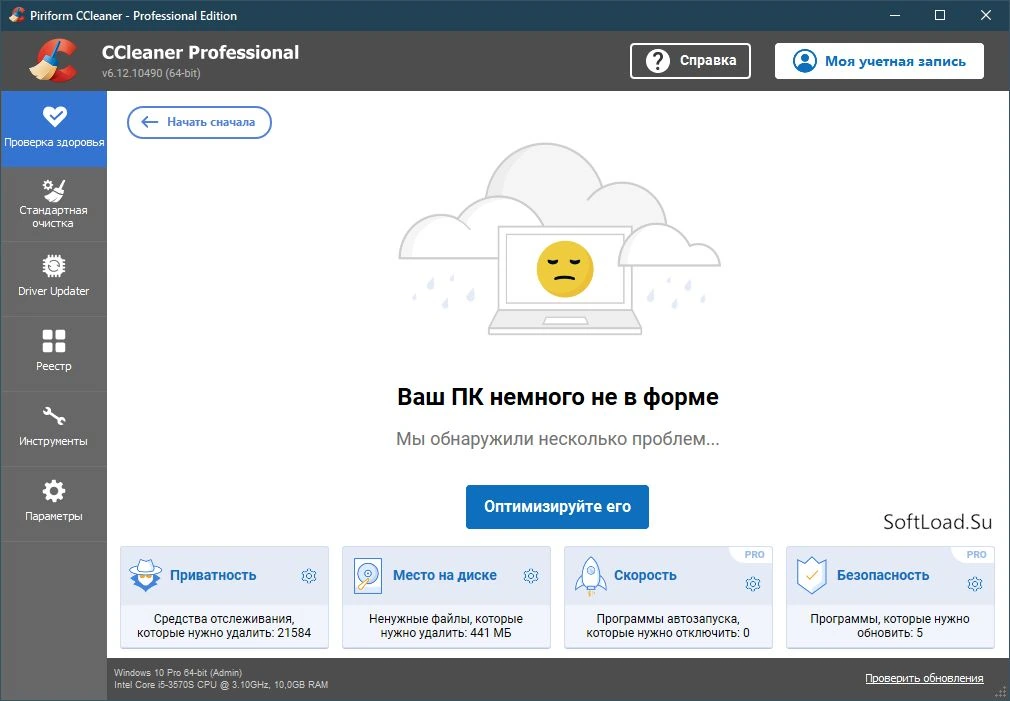This screenshot has height=701, width=1010.
Task: Click the Справка help button
Action: click(690, 61)
